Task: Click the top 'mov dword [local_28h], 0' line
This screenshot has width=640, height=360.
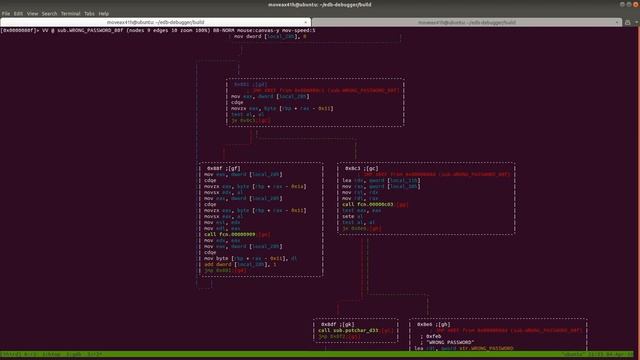Action: 270,36
